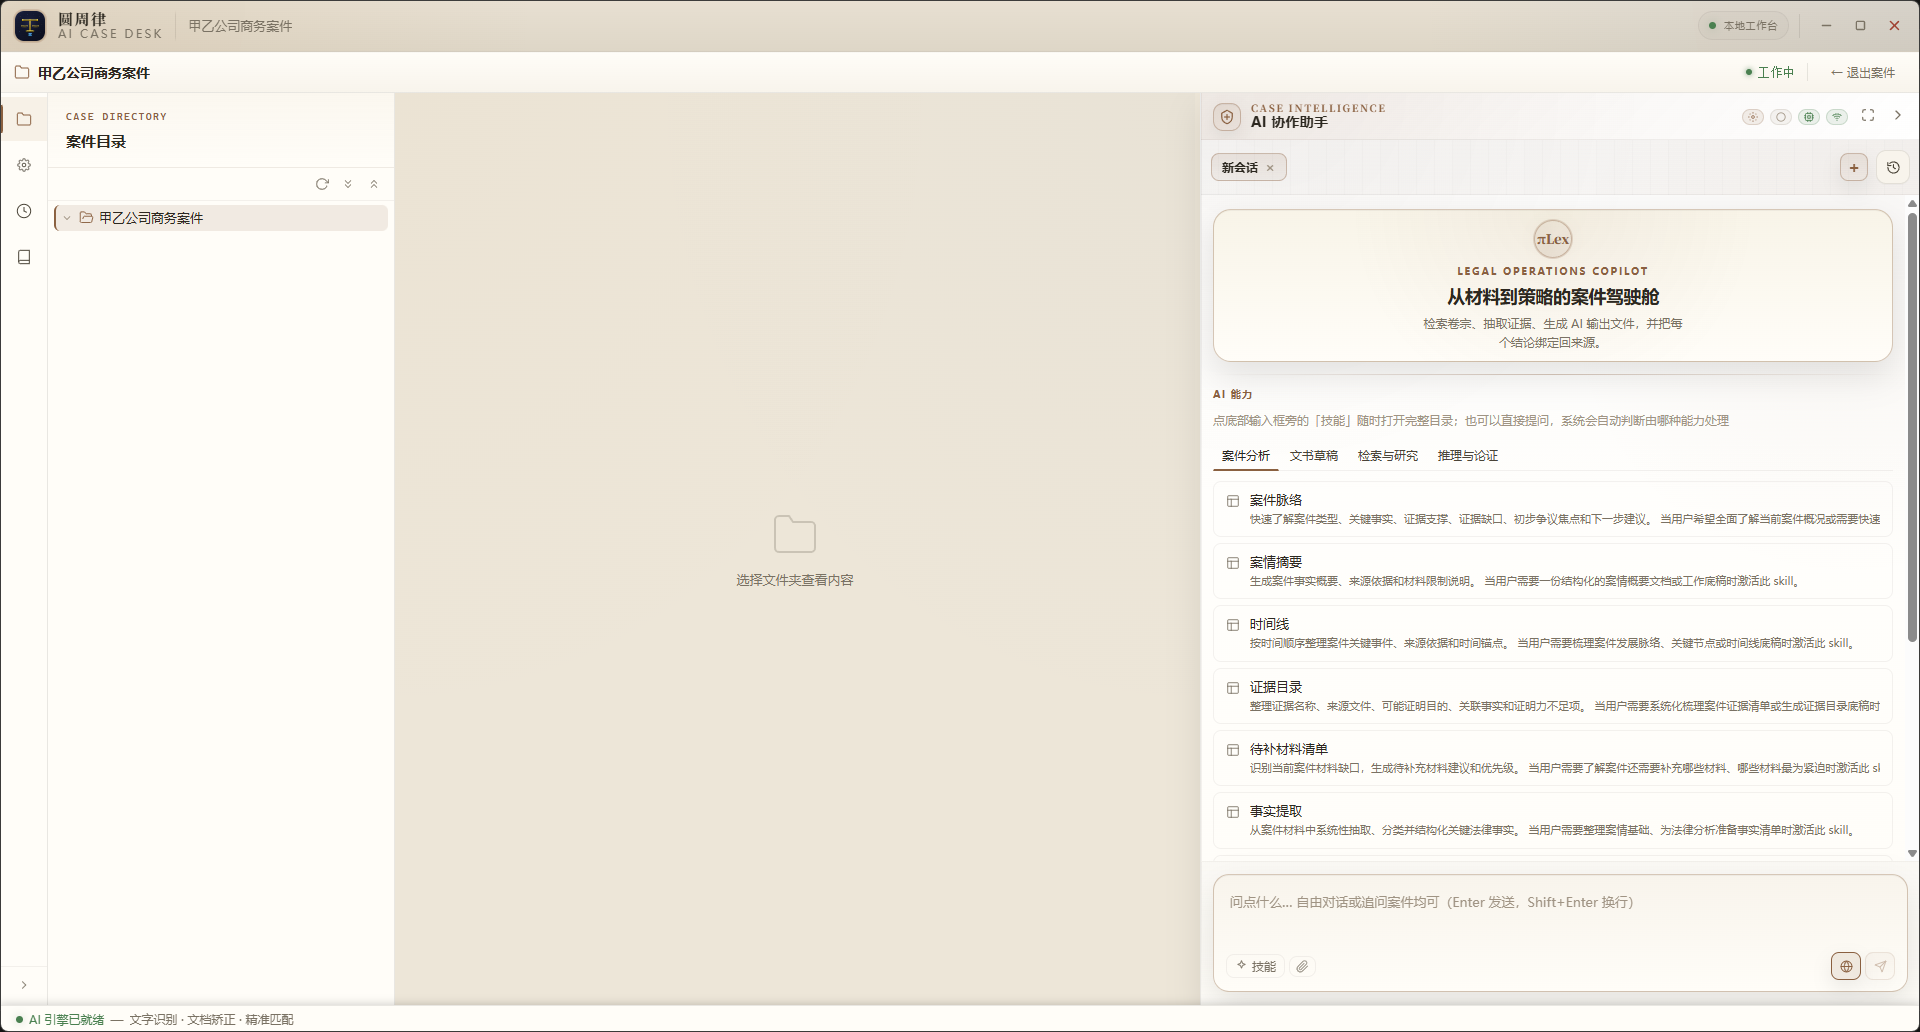Toggle the green chip indicator pill

[1809, 117]
